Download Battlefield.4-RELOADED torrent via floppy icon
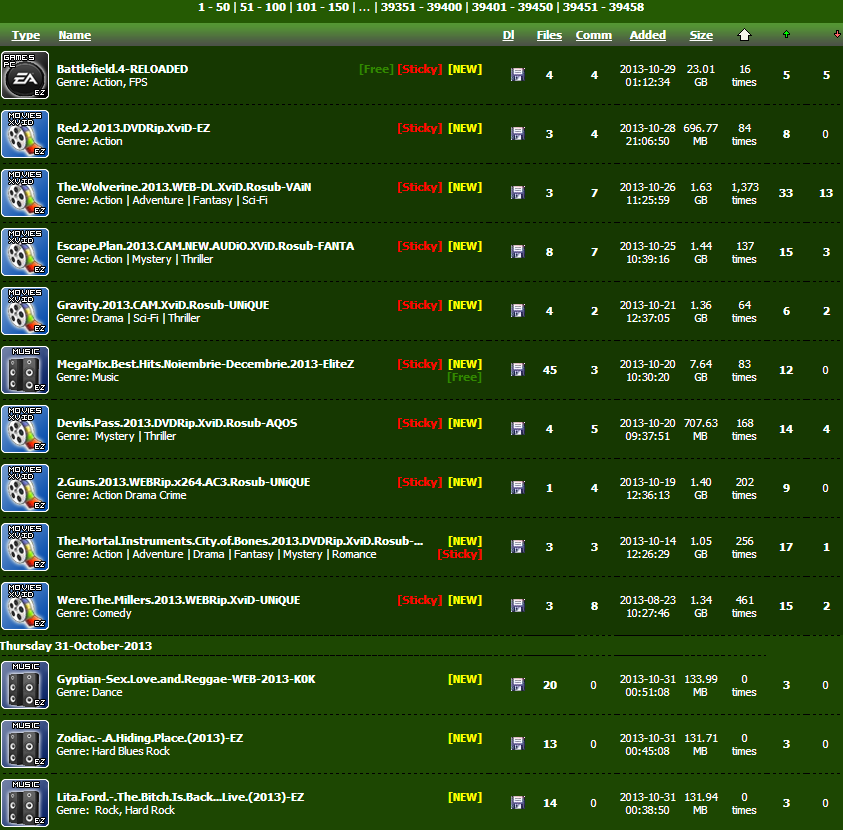Image resolution: width=843 pixels, height=830 pixels. (518, 75)
